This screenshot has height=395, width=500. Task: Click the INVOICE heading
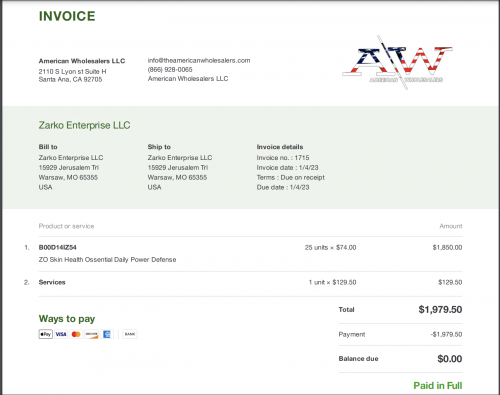tap(67, 16)
